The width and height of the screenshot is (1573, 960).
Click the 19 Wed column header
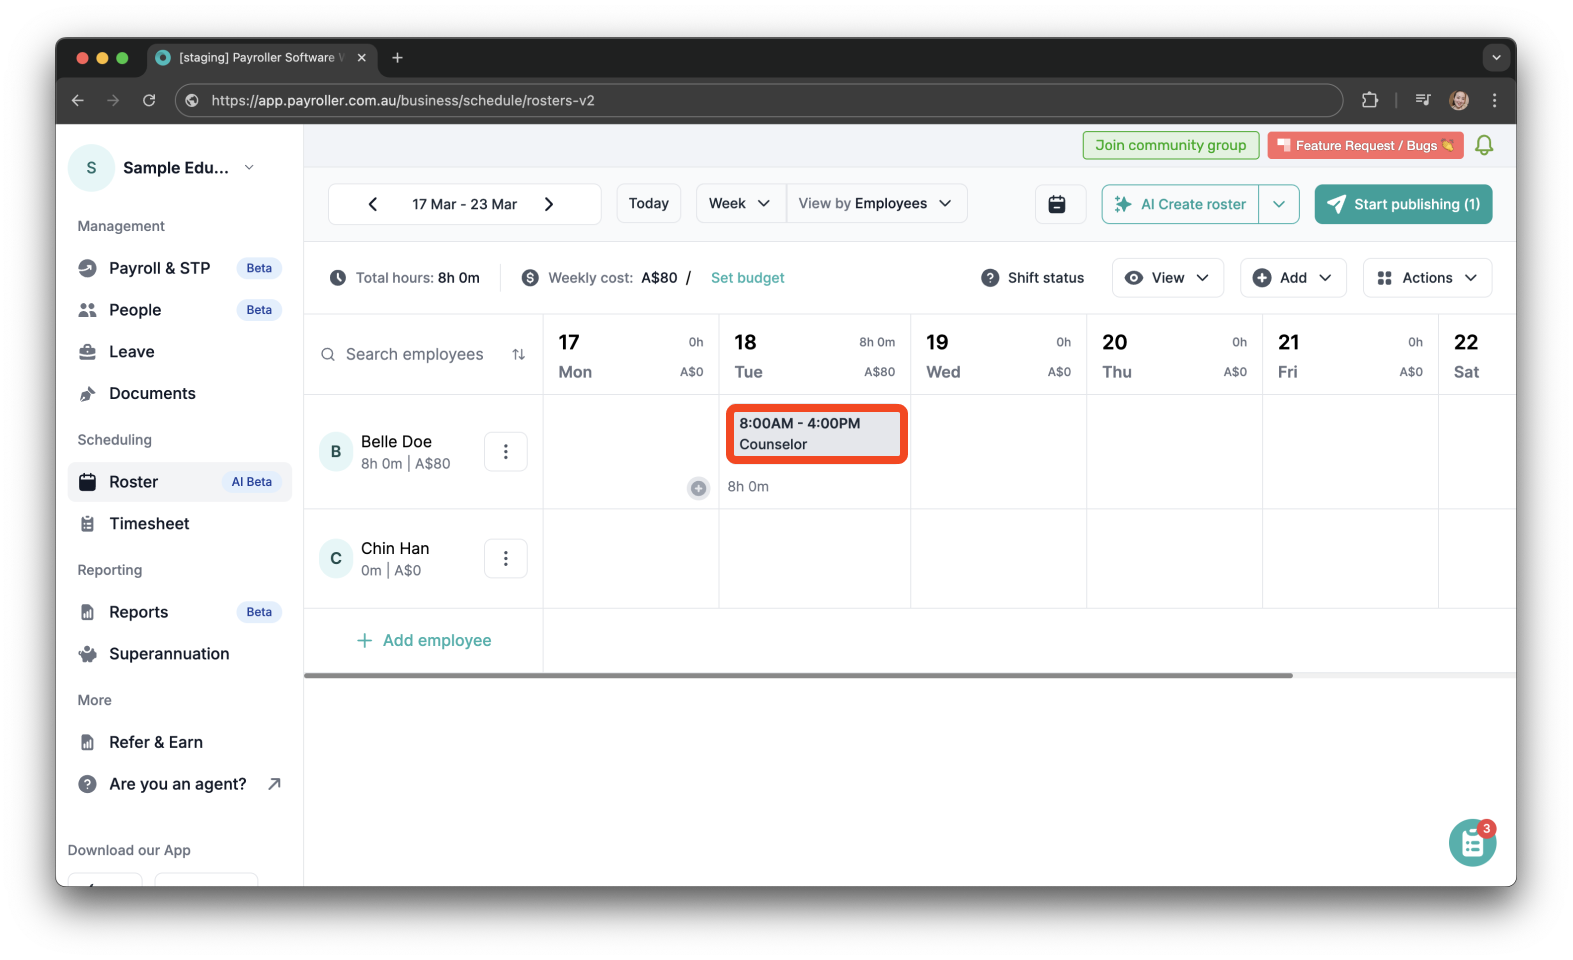click(999, 356)
